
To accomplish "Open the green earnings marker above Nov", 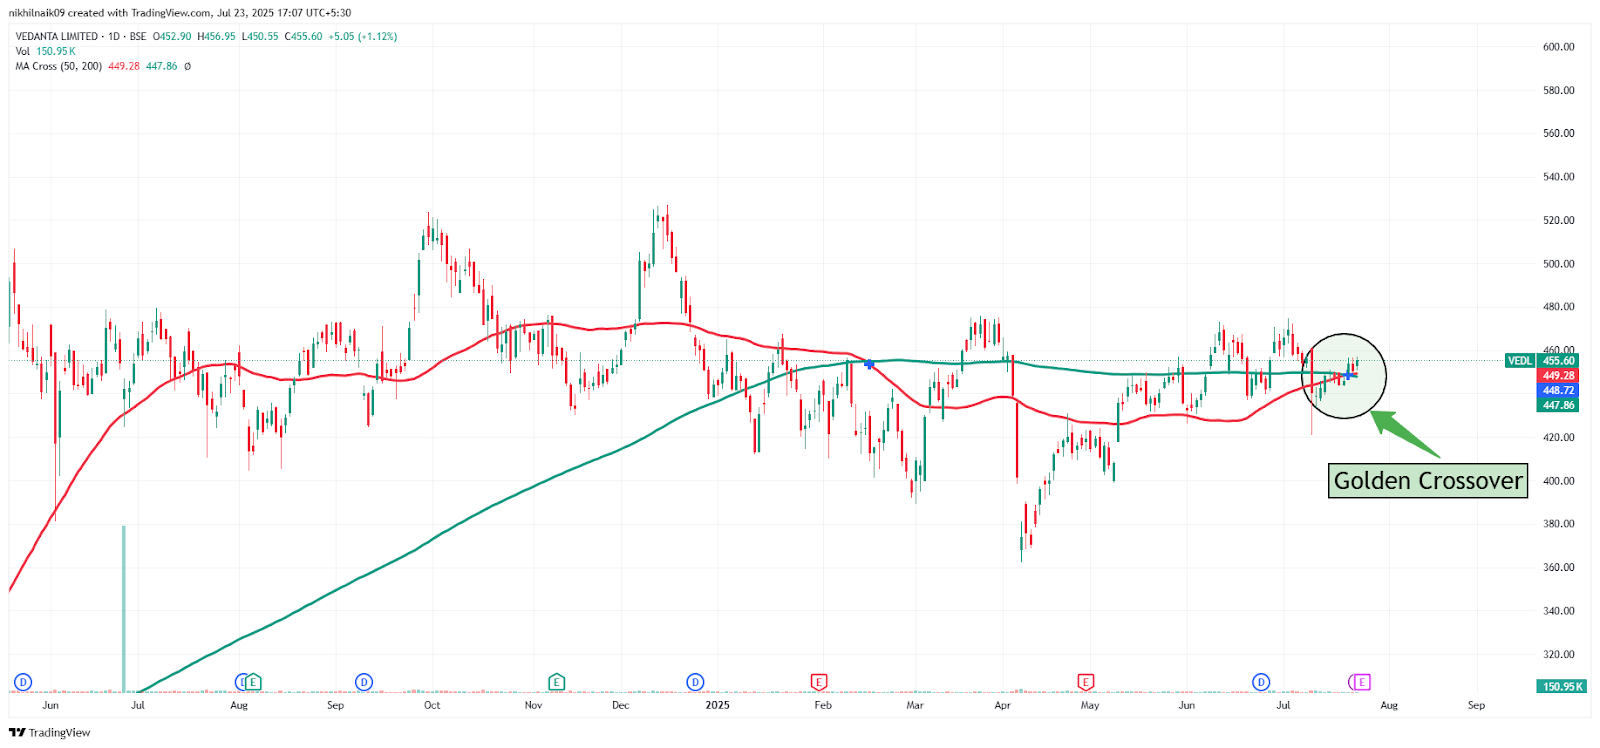I will 556,682.
